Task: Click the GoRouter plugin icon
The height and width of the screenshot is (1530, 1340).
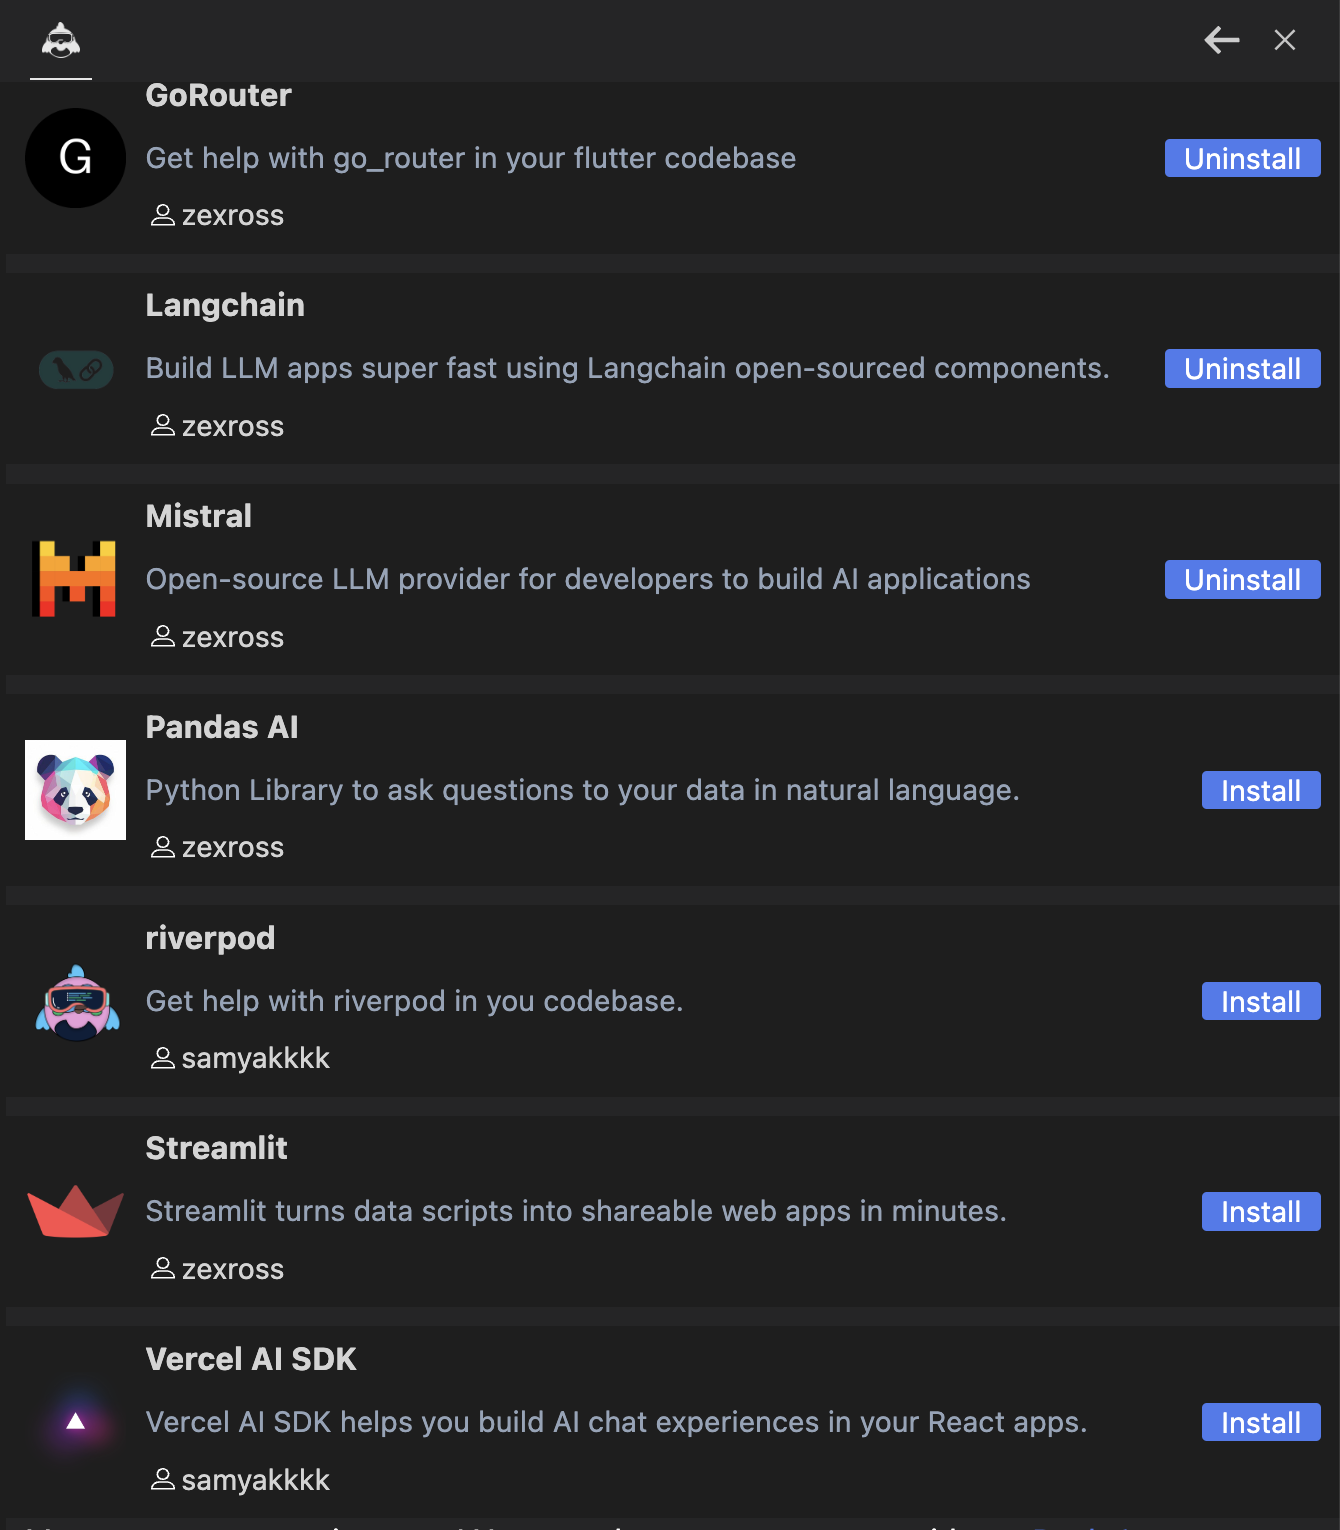Action: (x=75, y=158)
